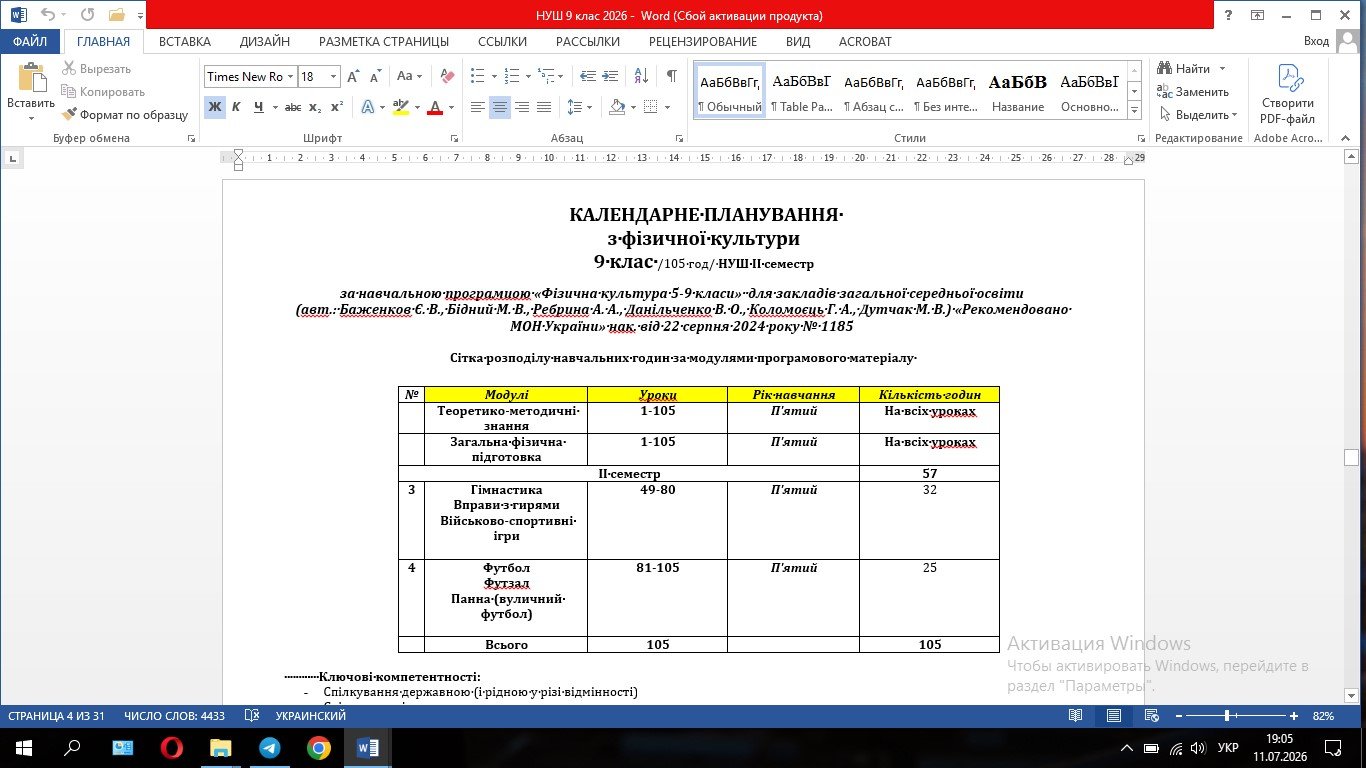Switch to read mode view icon
1366x768 pixels.
pyautogui.click(x=1076, y=716)
